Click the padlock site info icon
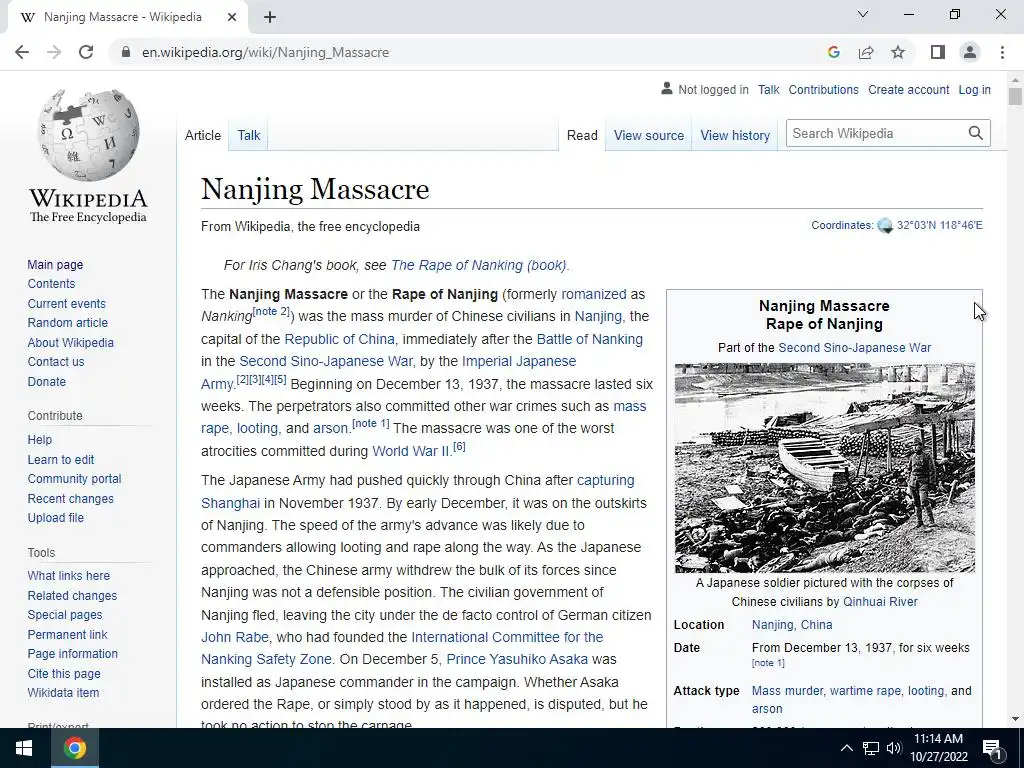Screen dimensions: 1024x768 pos(125,52)
